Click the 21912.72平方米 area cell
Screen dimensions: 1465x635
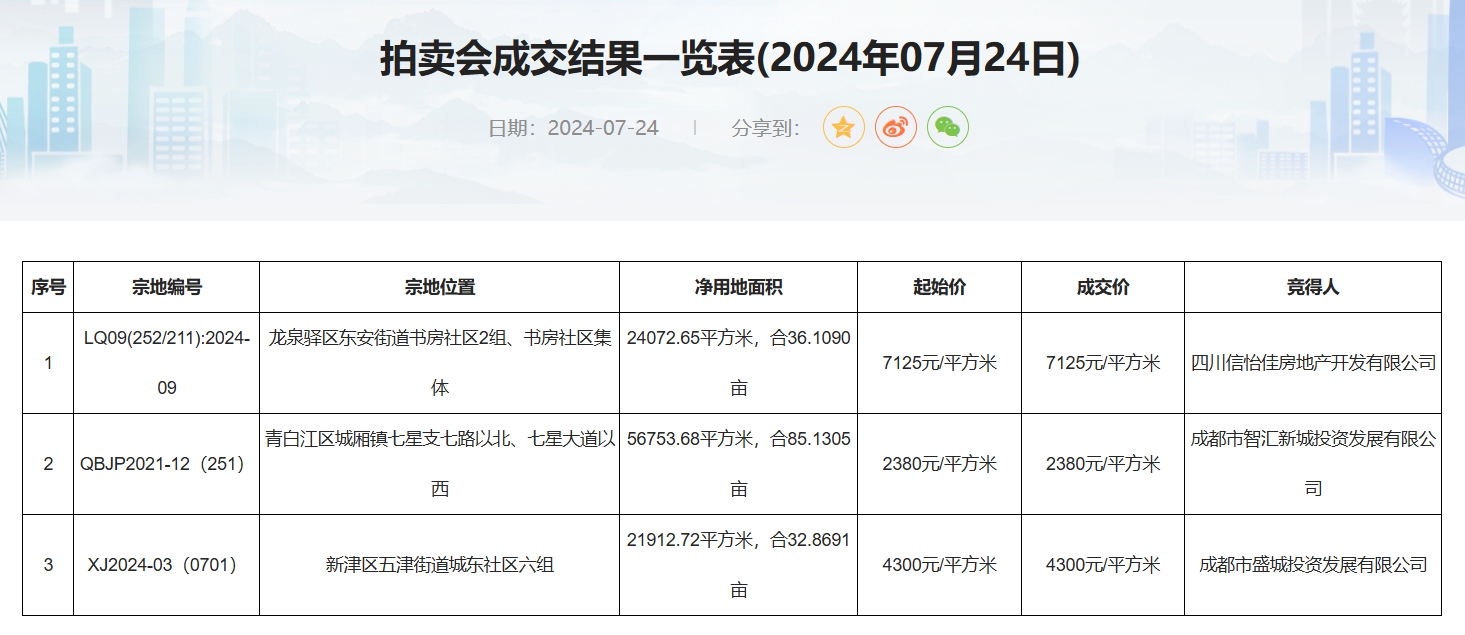(x=739, y=565)
